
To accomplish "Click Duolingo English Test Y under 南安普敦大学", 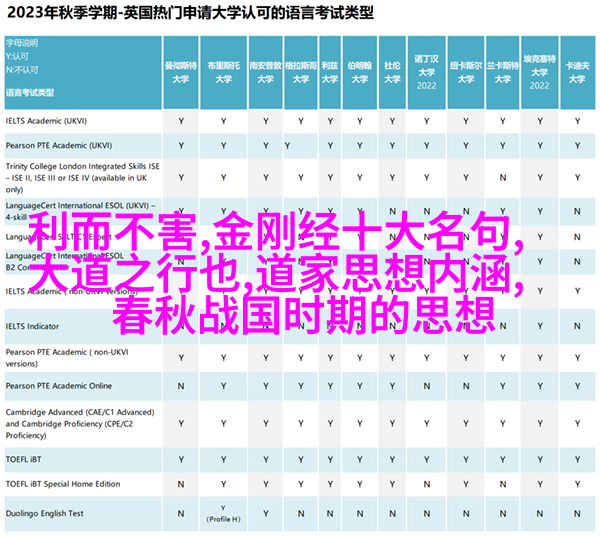I will coord(266,514).
